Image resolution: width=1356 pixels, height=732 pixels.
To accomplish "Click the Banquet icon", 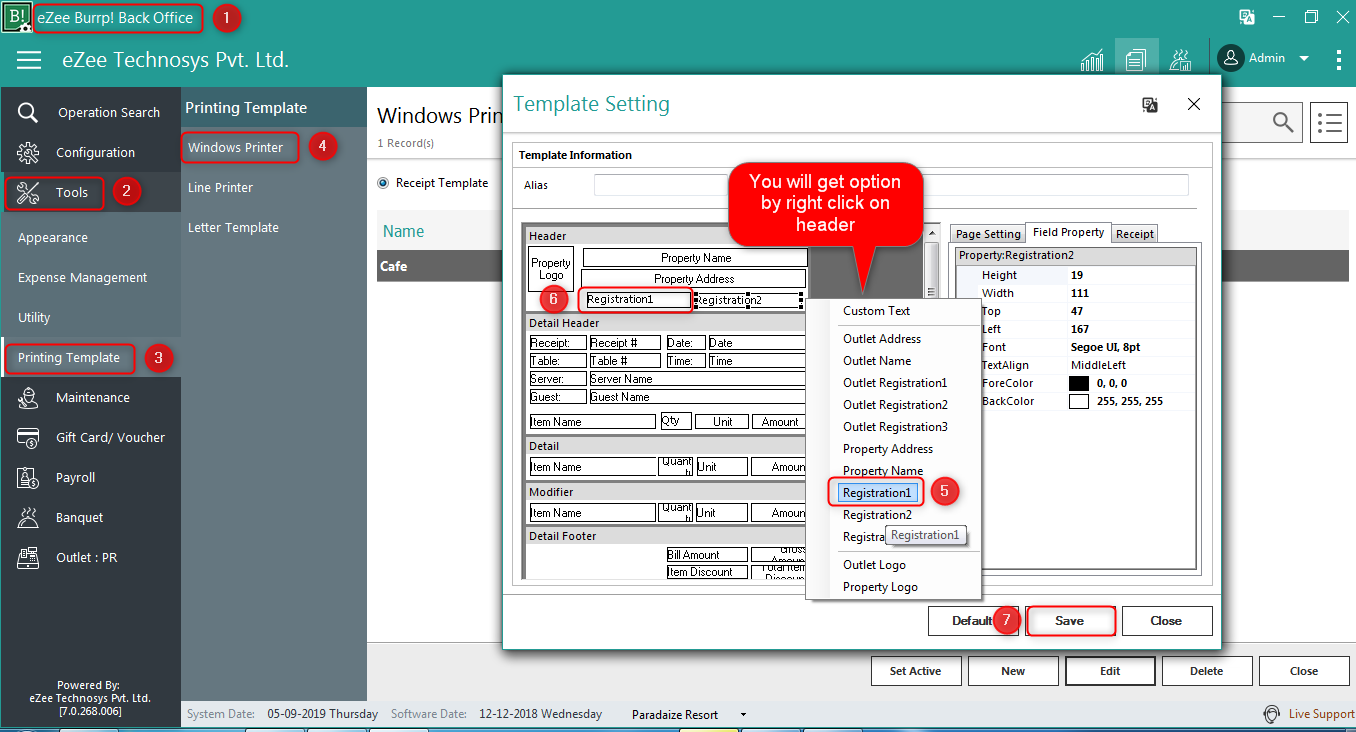I will coord(28,517).
